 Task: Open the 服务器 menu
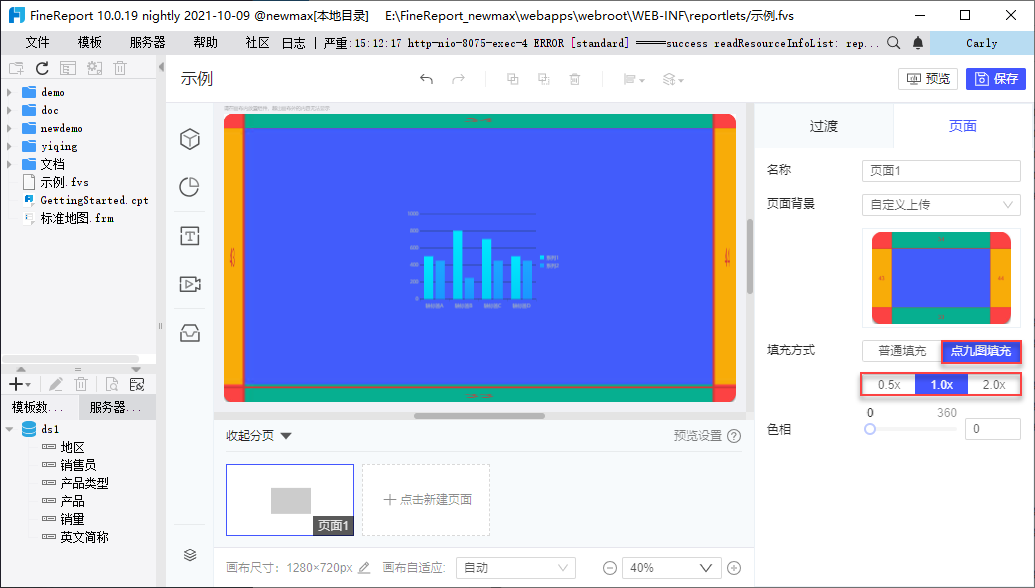147,43
